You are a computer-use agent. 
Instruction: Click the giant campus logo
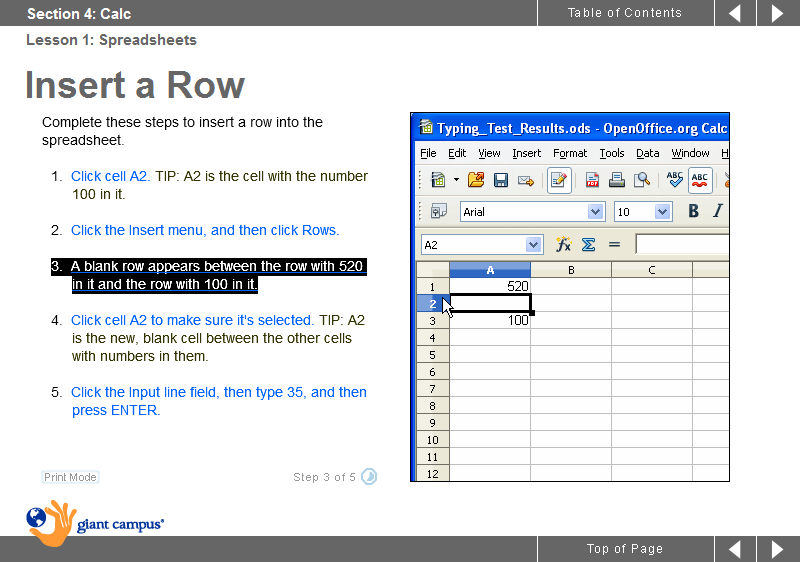pos(95,524)
